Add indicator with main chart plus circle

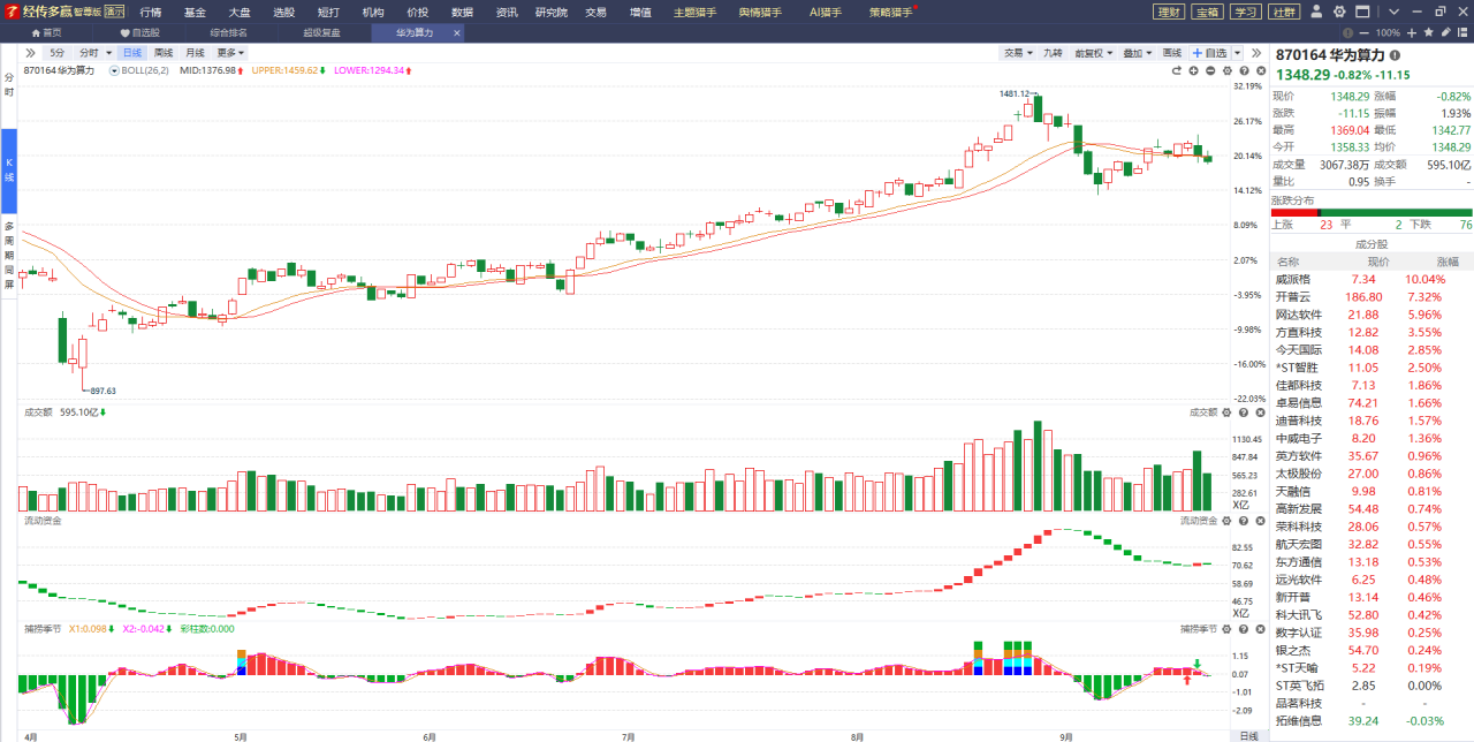click(1193, 71)
